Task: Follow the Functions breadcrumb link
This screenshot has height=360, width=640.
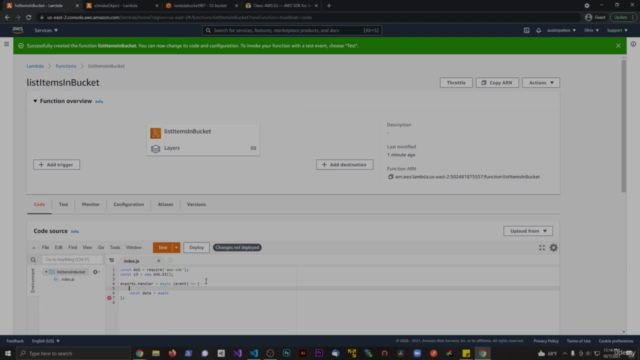Action: [x=66, y=66]
